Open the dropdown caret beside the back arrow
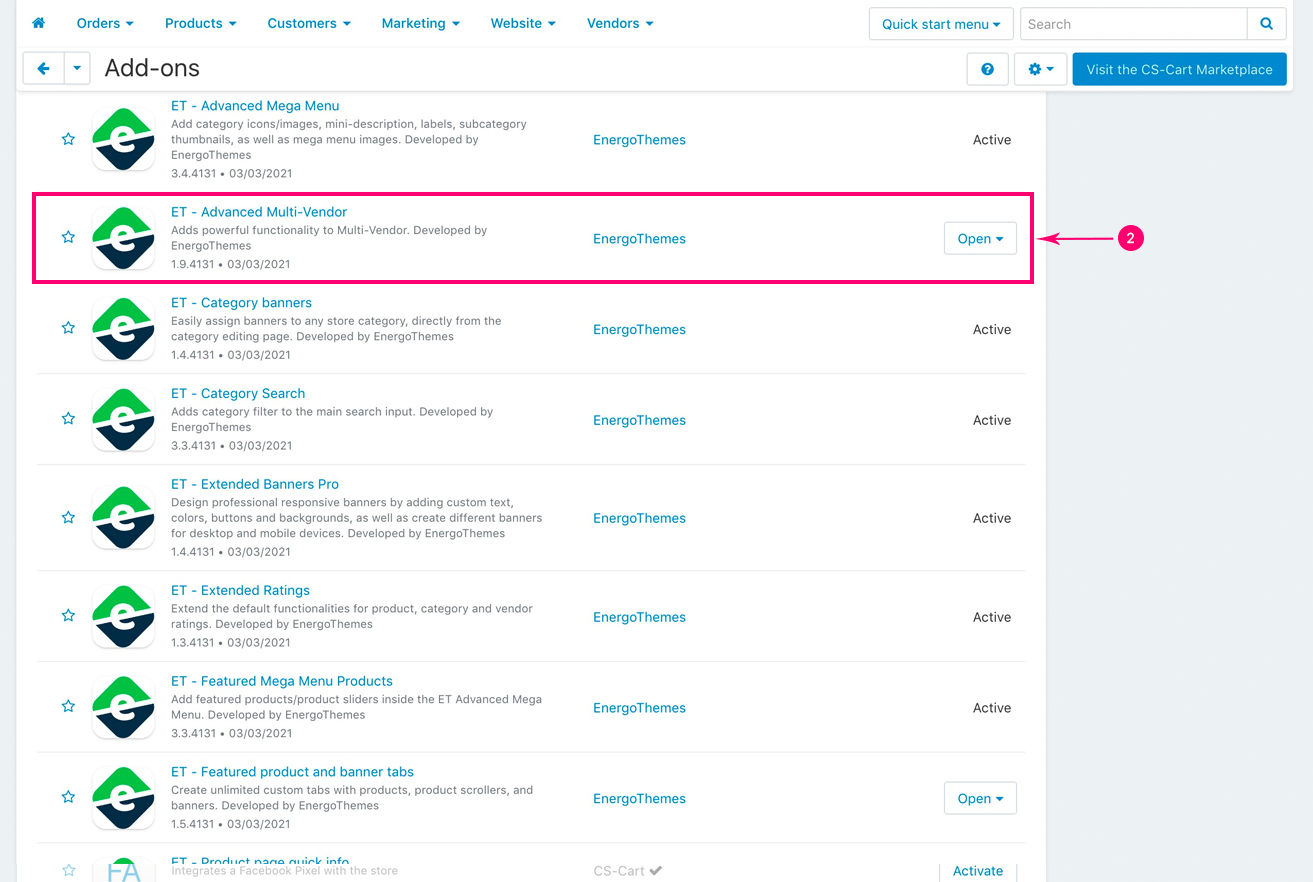The width and height of the screenshot is (1313, 882). pos(77,69)
